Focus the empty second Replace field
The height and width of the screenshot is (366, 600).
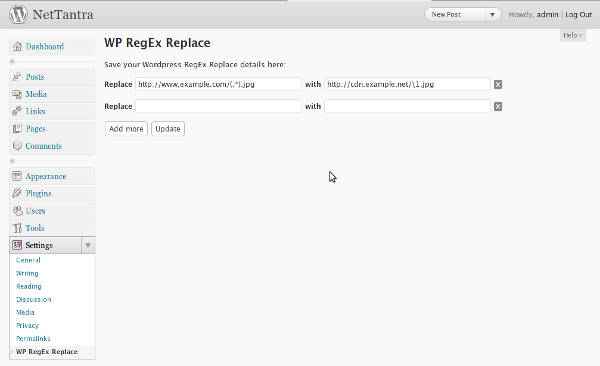(218, 106)
